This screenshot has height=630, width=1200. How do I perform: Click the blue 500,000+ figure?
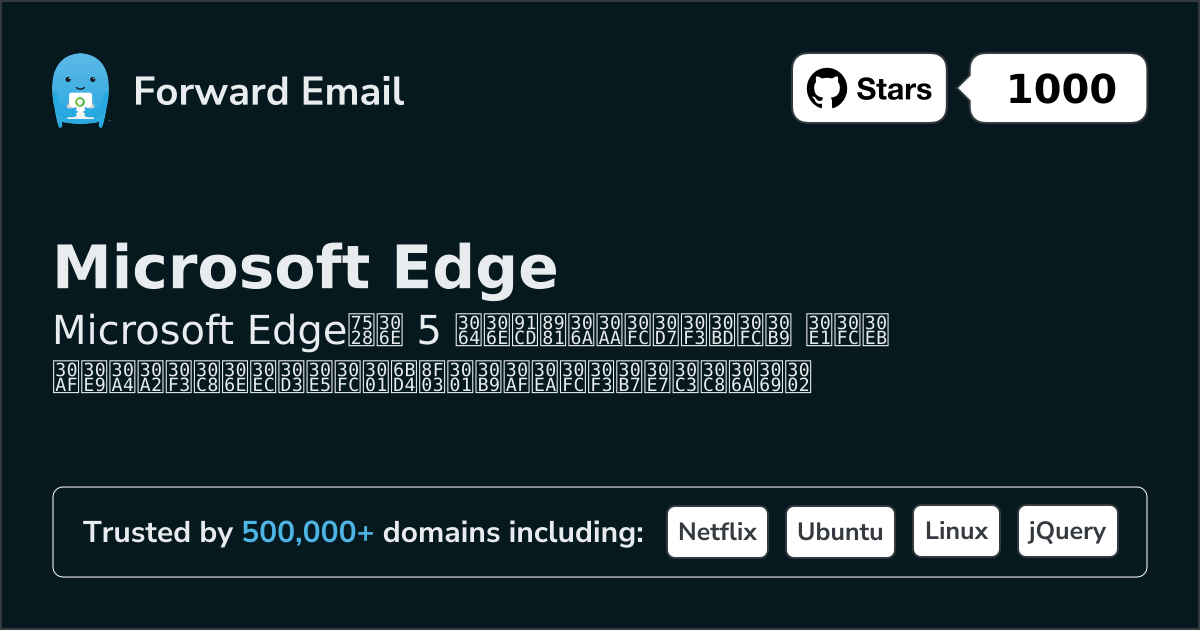(308, 532)
